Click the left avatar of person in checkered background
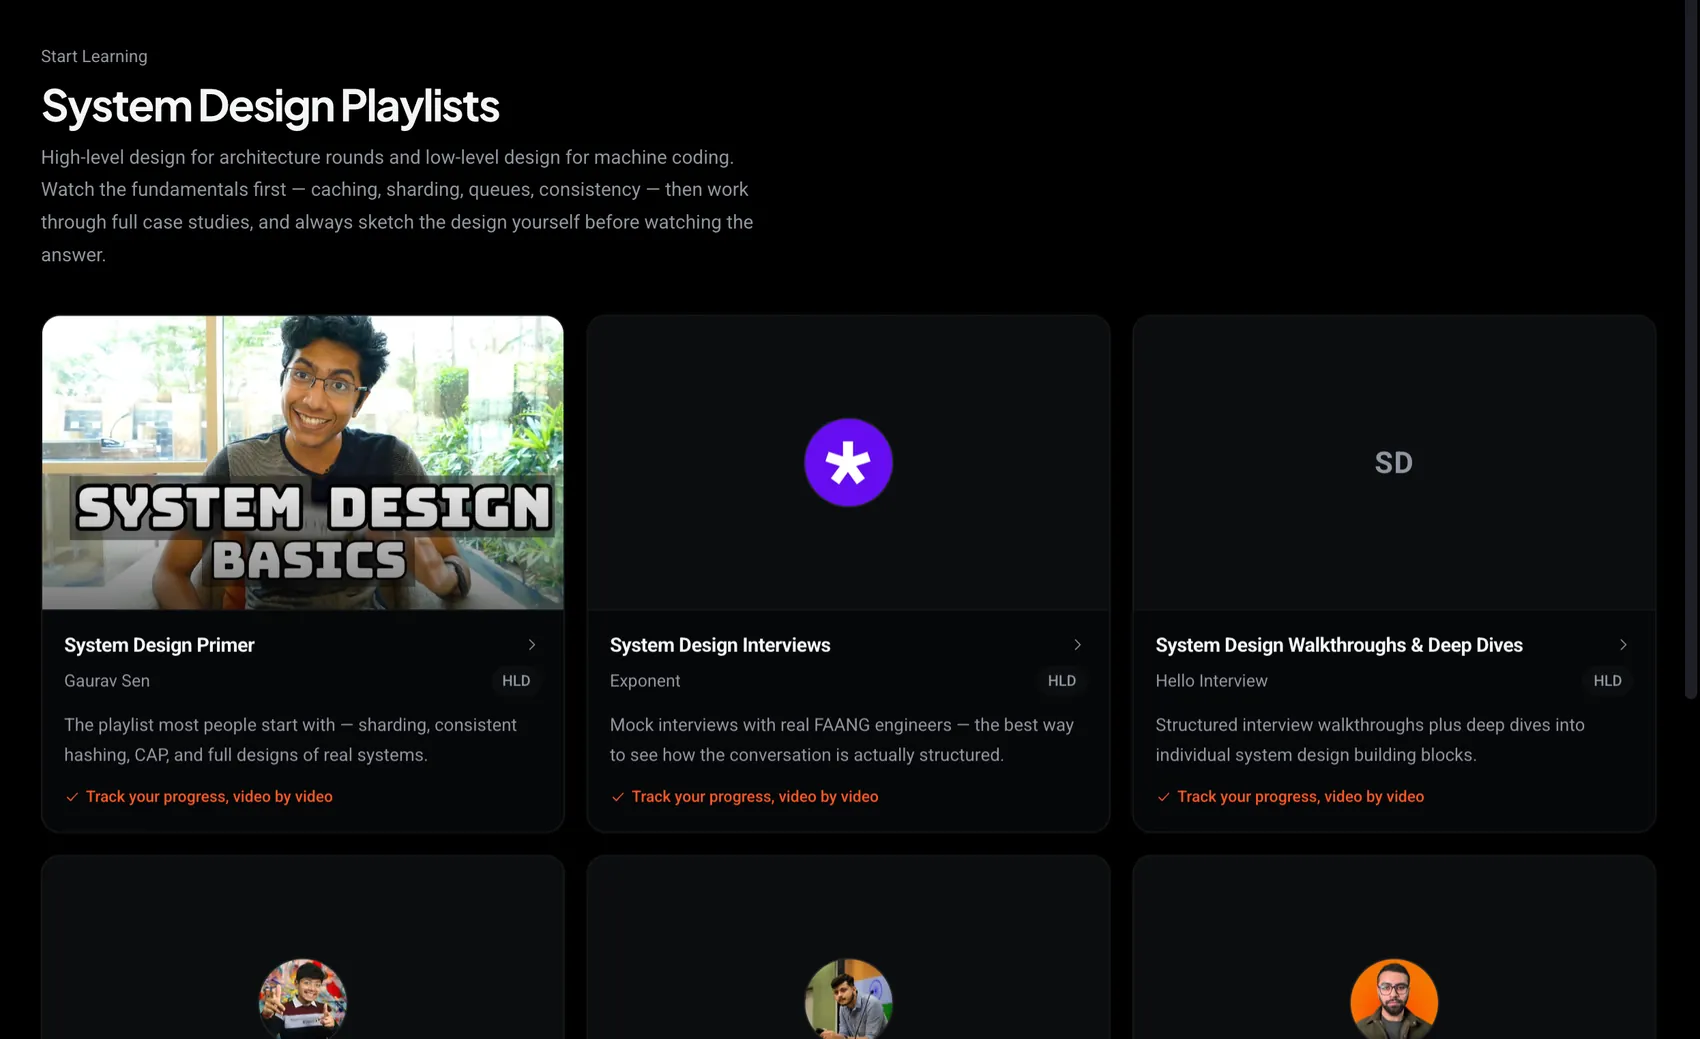The height and width of the screenshot is (1039, 1700). pos(303,999)
